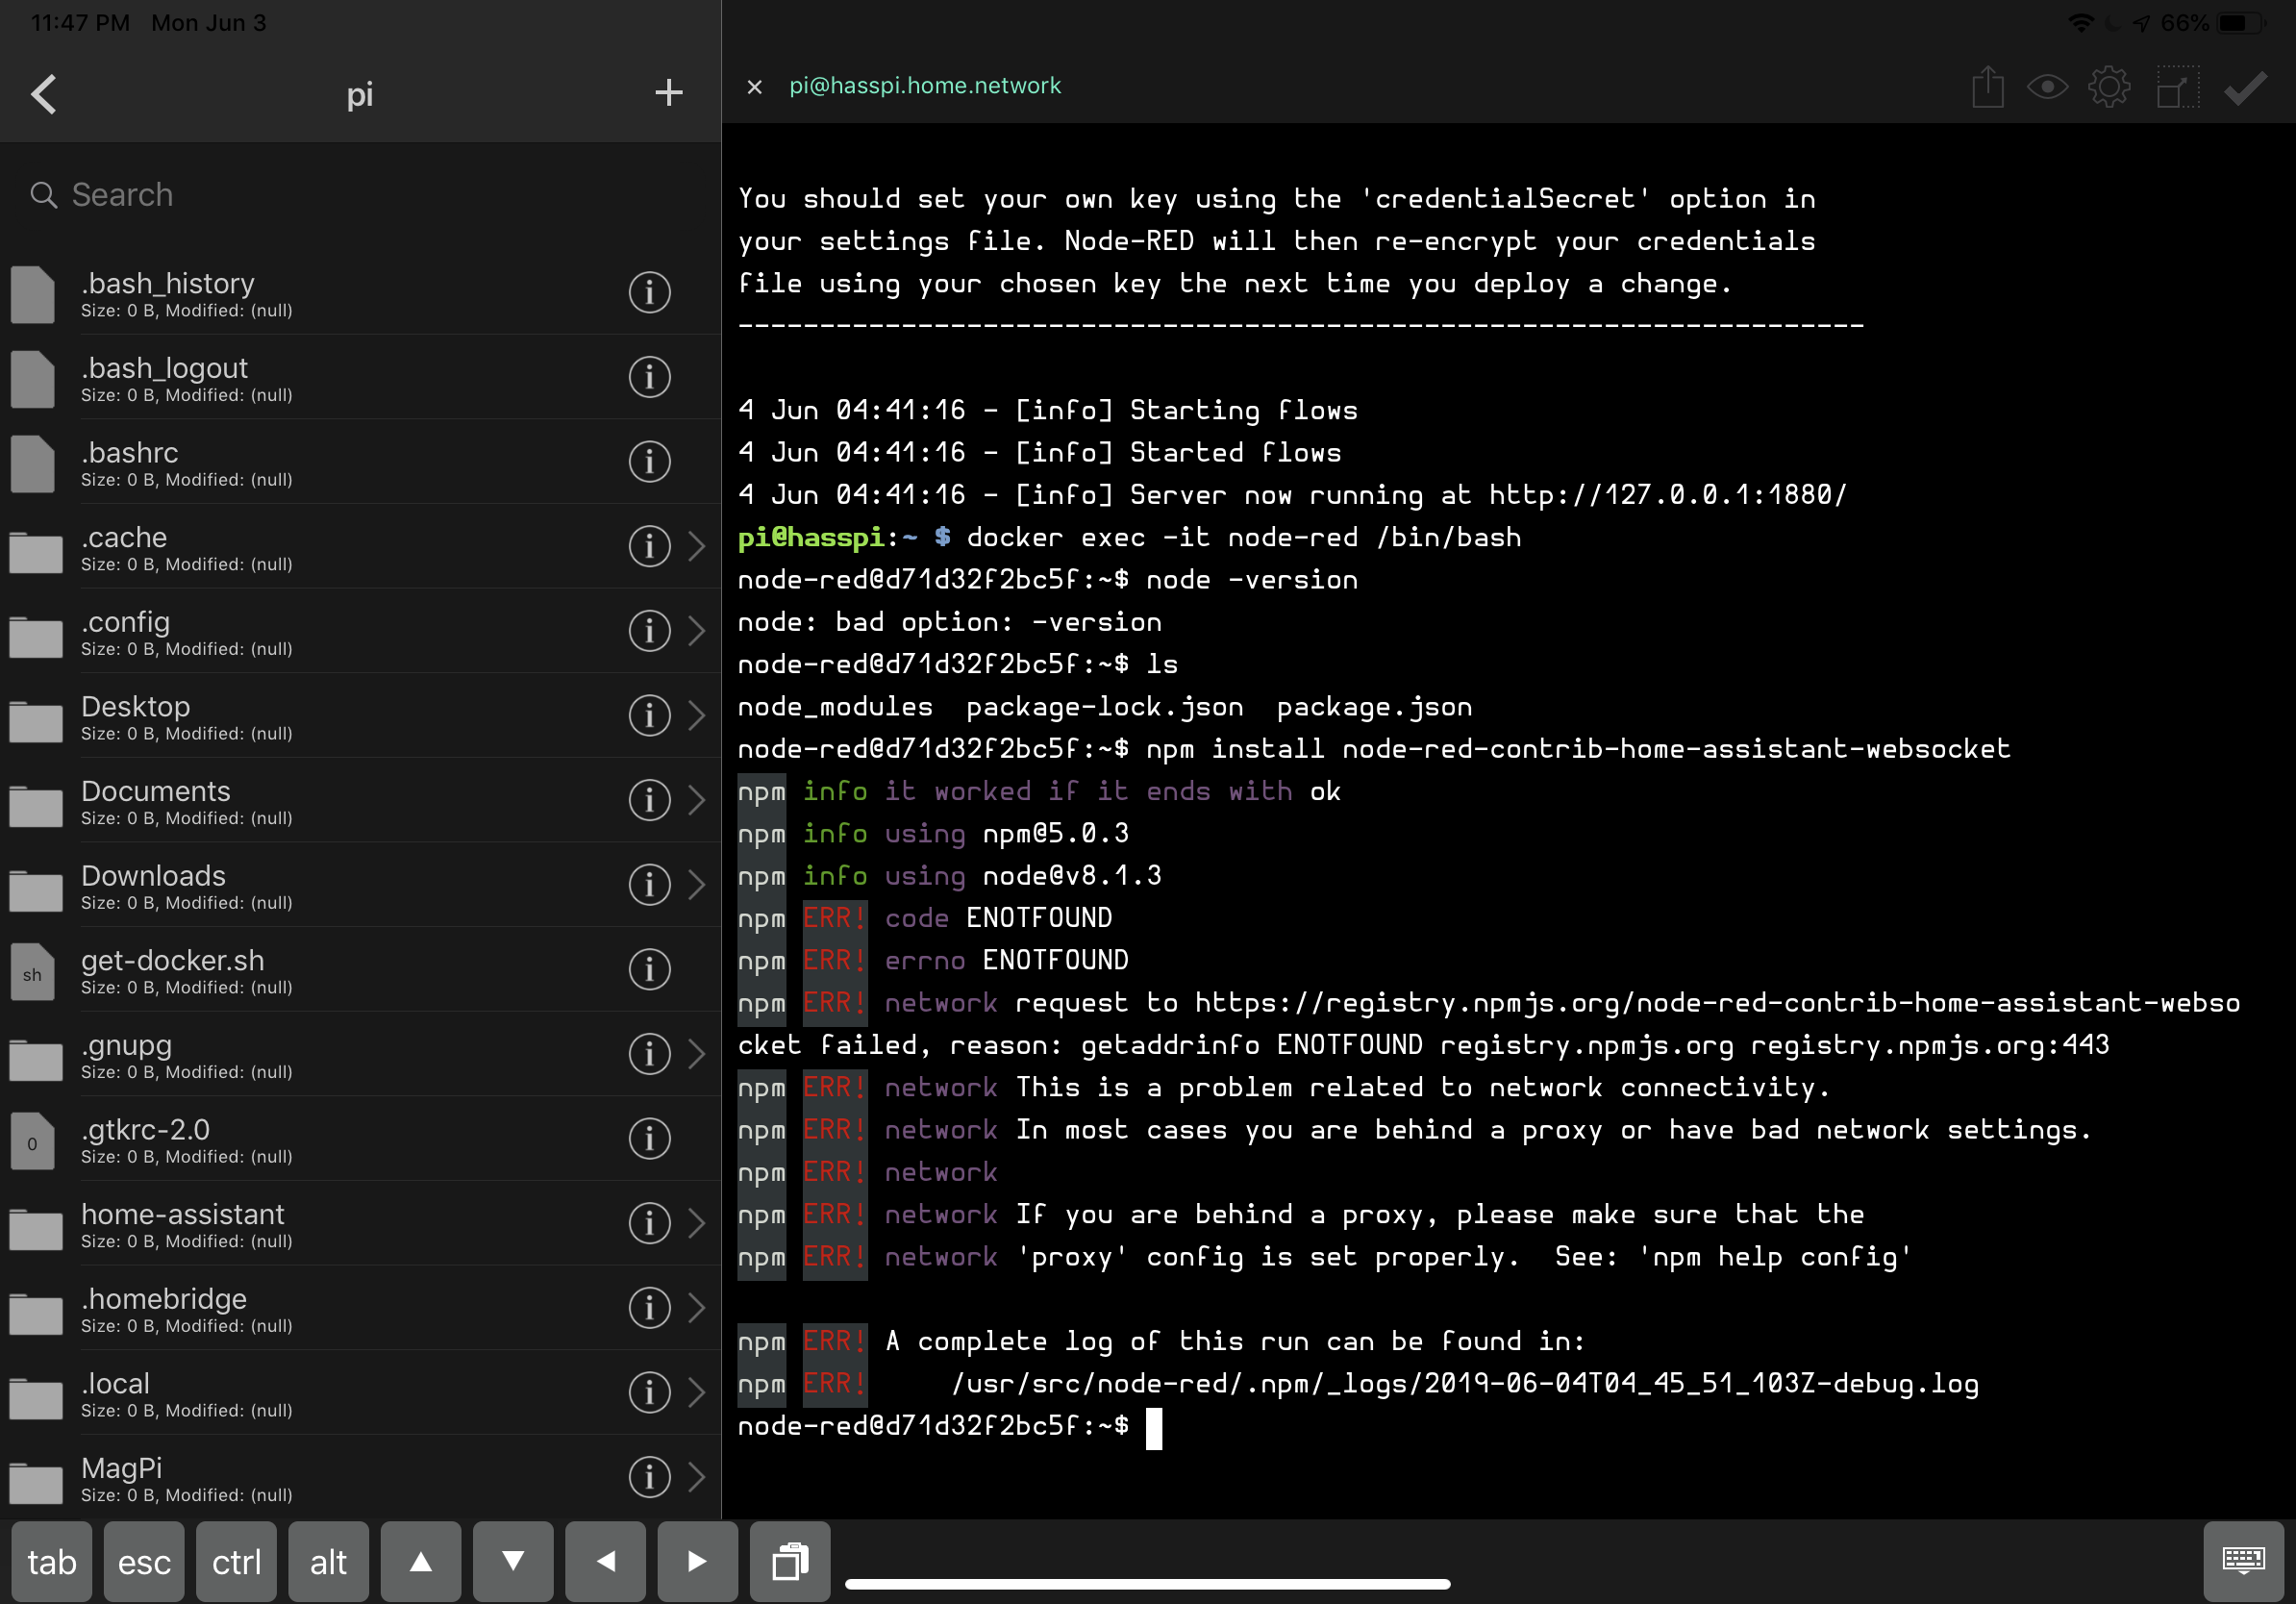Viewport: 2296px width, 1604px height.
Task: Open clipboard paste icon in key bar
Action: click(790, 1561)
